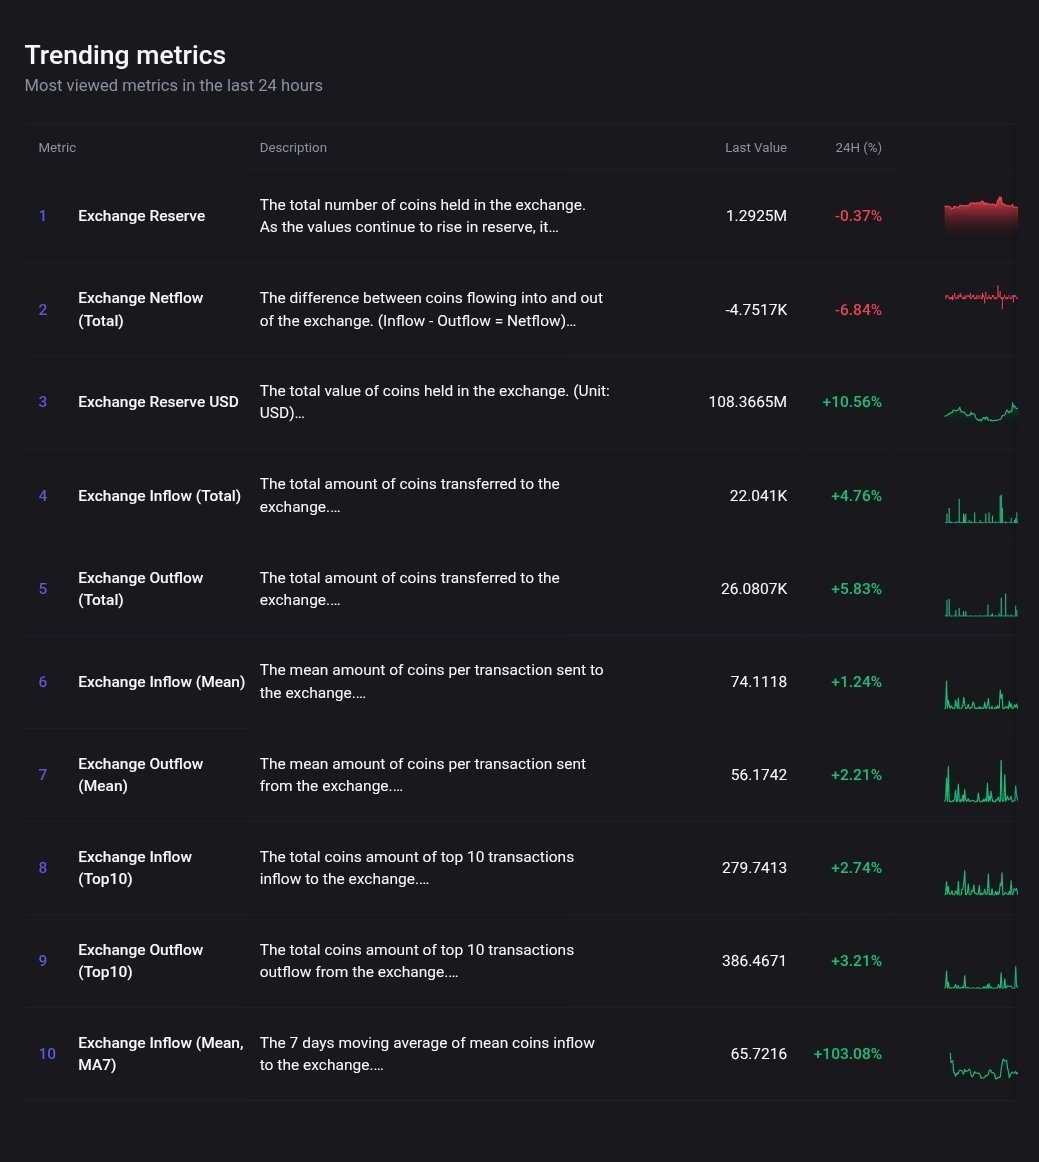Screen dimensions: 1039x1162
Task: Click the Exchange Outflow (Total) sparkline
Action: [980, 605]
